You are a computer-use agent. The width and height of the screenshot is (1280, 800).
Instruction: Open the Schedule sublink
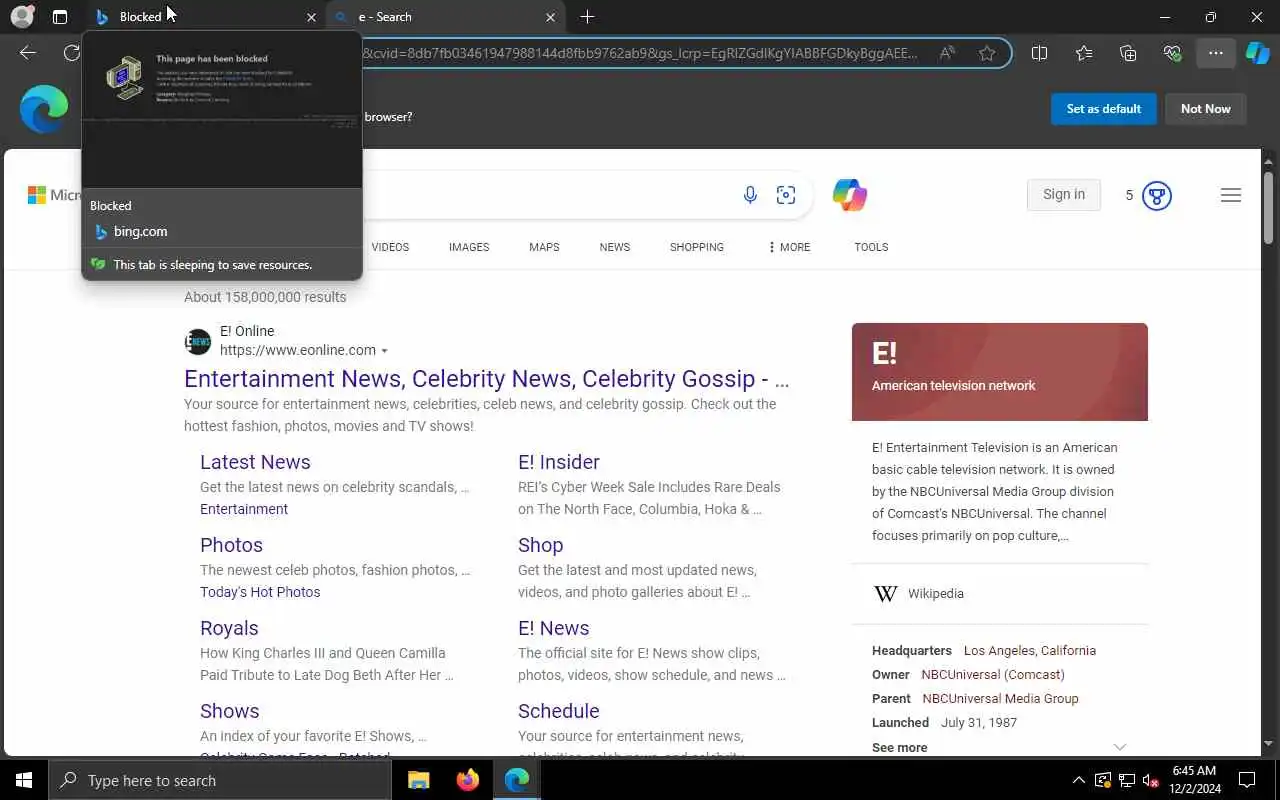click(x=558, y=711)
